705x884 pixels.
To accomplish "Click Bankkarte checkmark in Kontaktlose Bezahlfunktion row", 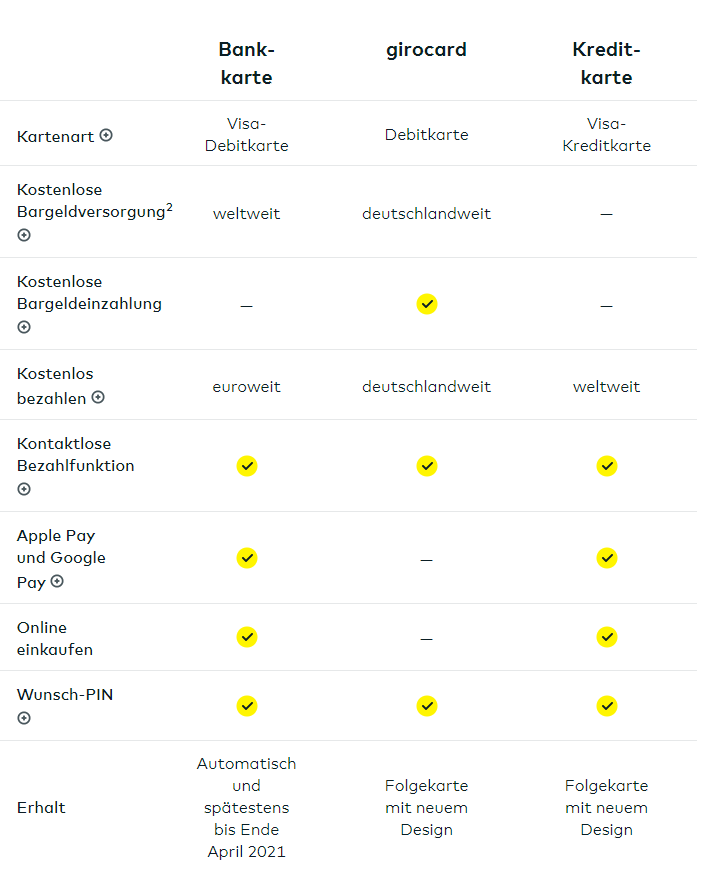I will point(247,466).
